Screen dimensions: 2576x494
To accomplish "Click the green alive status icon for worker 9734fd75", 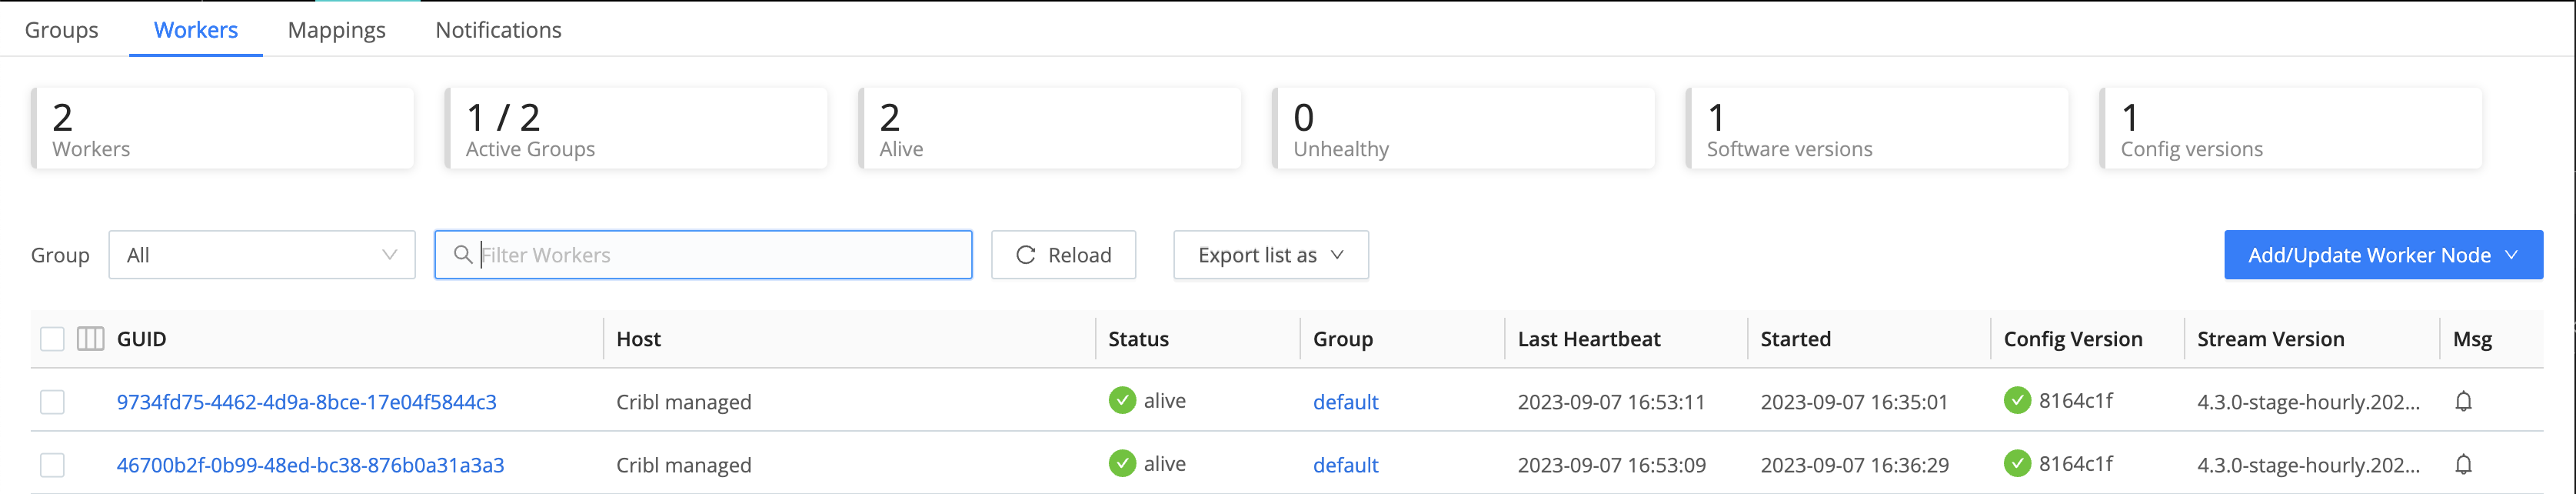I will [1122, 400].
